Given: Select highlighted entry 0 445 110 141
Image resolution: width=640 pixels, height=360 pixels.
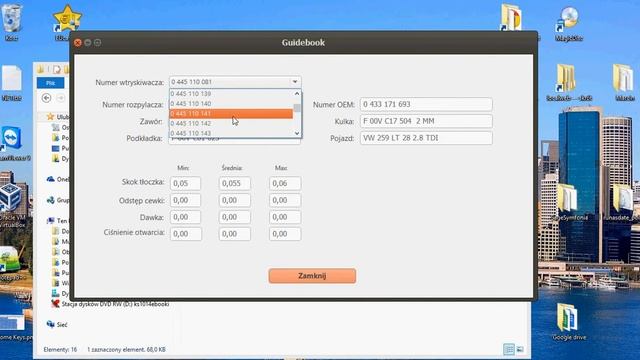Looking at the screenshot, I should point(231,113).
